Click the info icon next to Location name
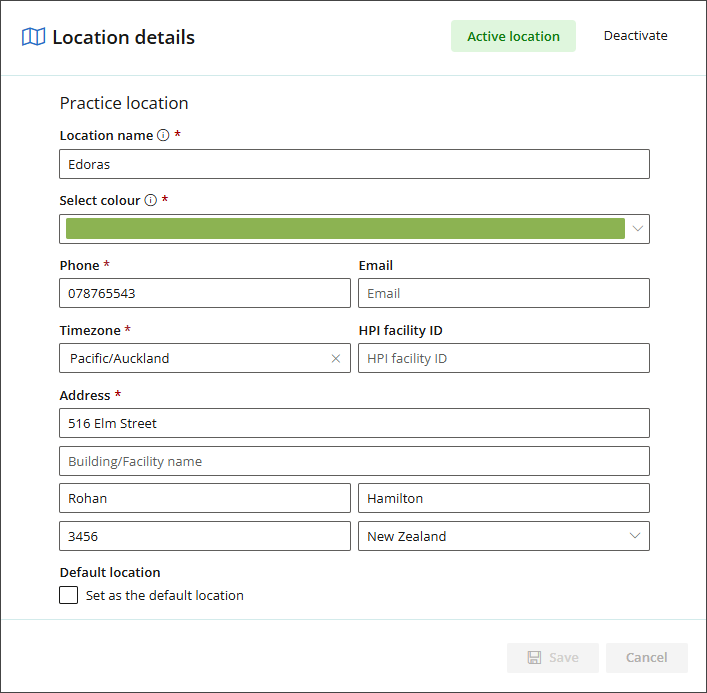Screen dimensions: 707x693 click(x=163, y=135)
